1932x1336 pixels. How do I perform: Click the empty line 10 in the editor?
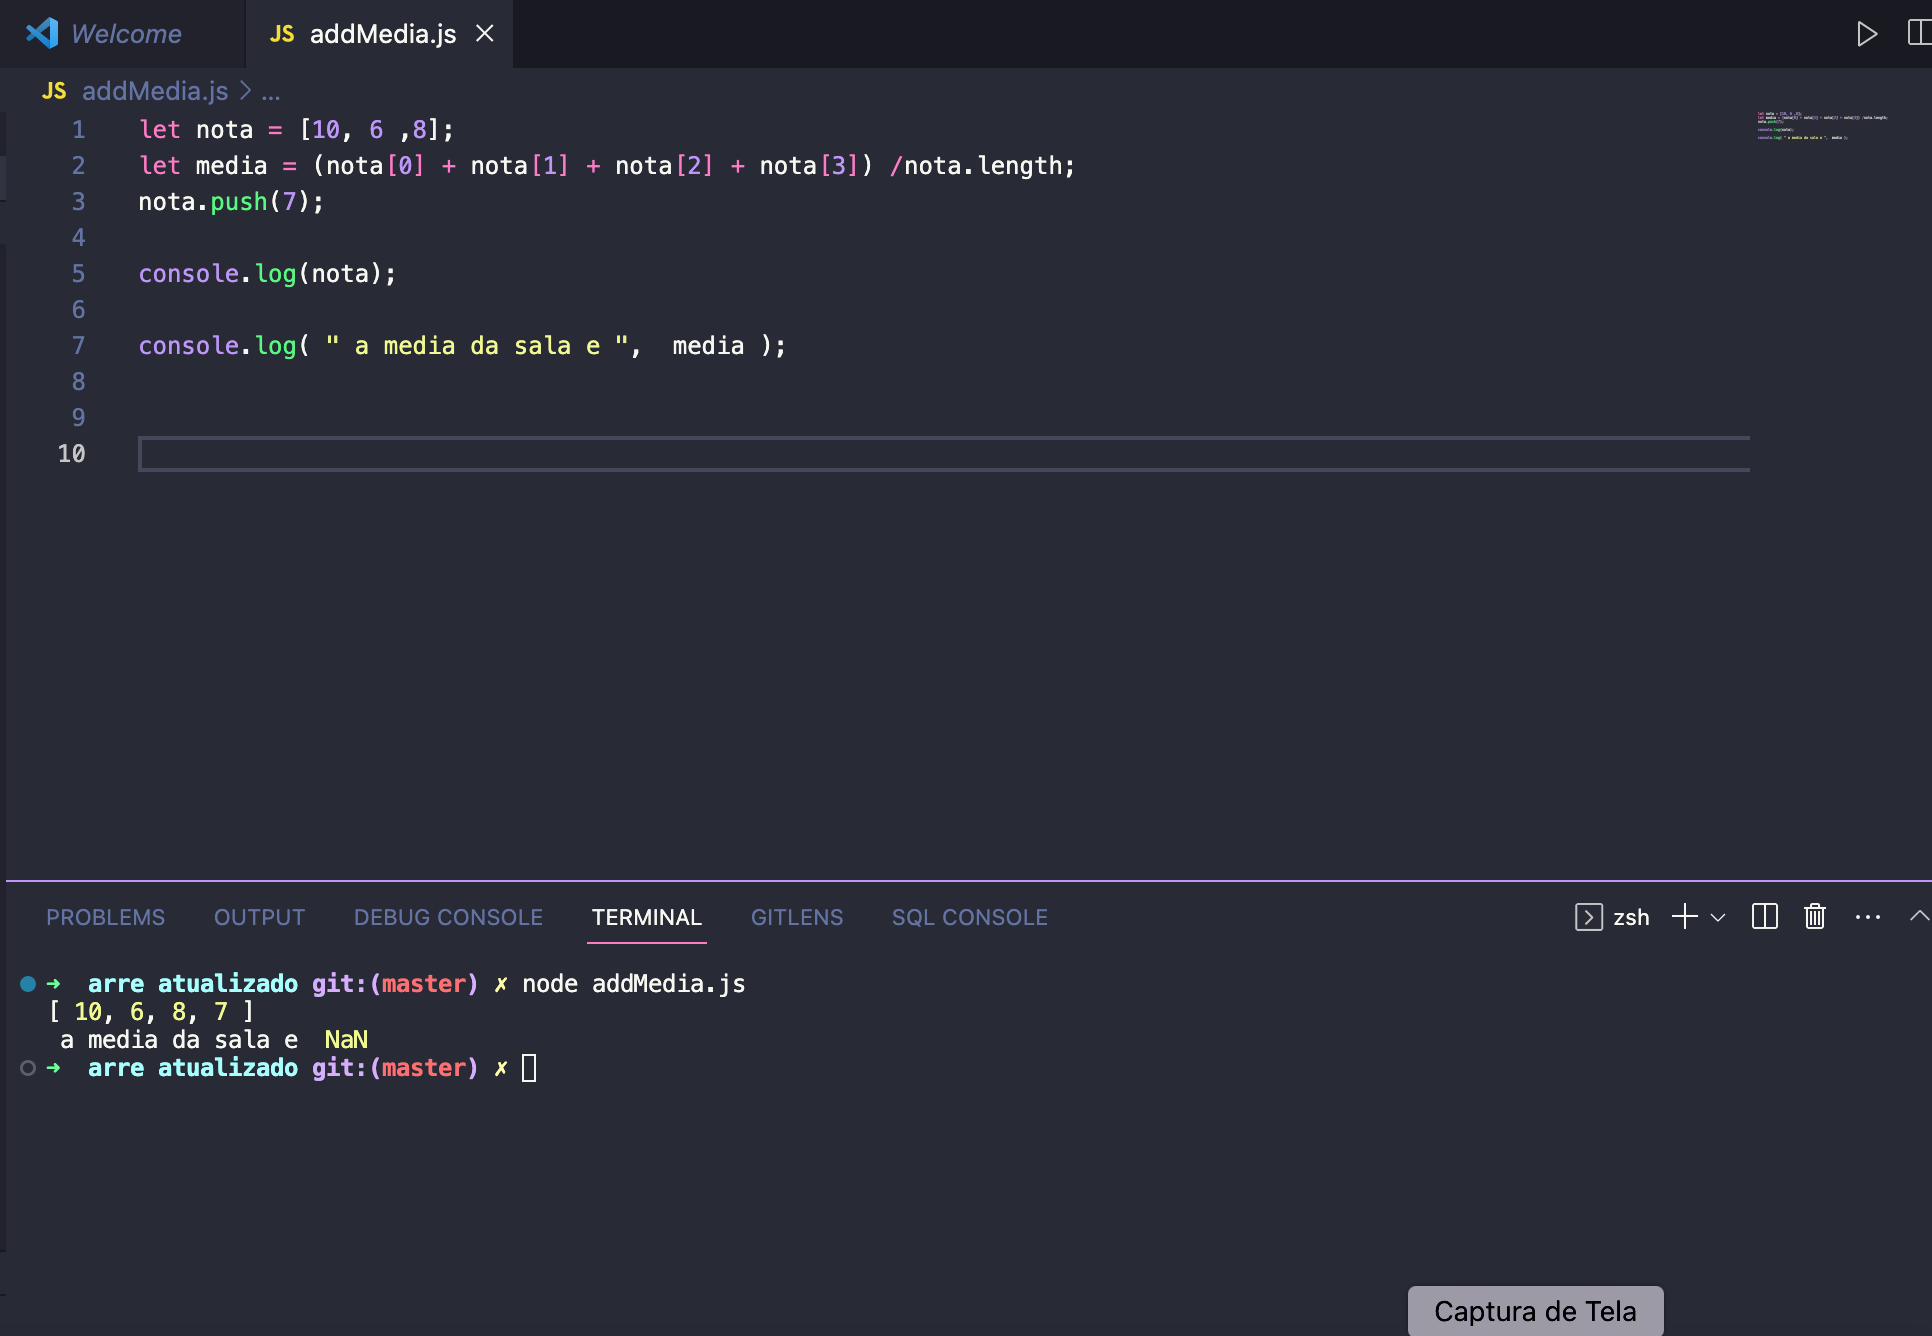click(x=944, y=454)
